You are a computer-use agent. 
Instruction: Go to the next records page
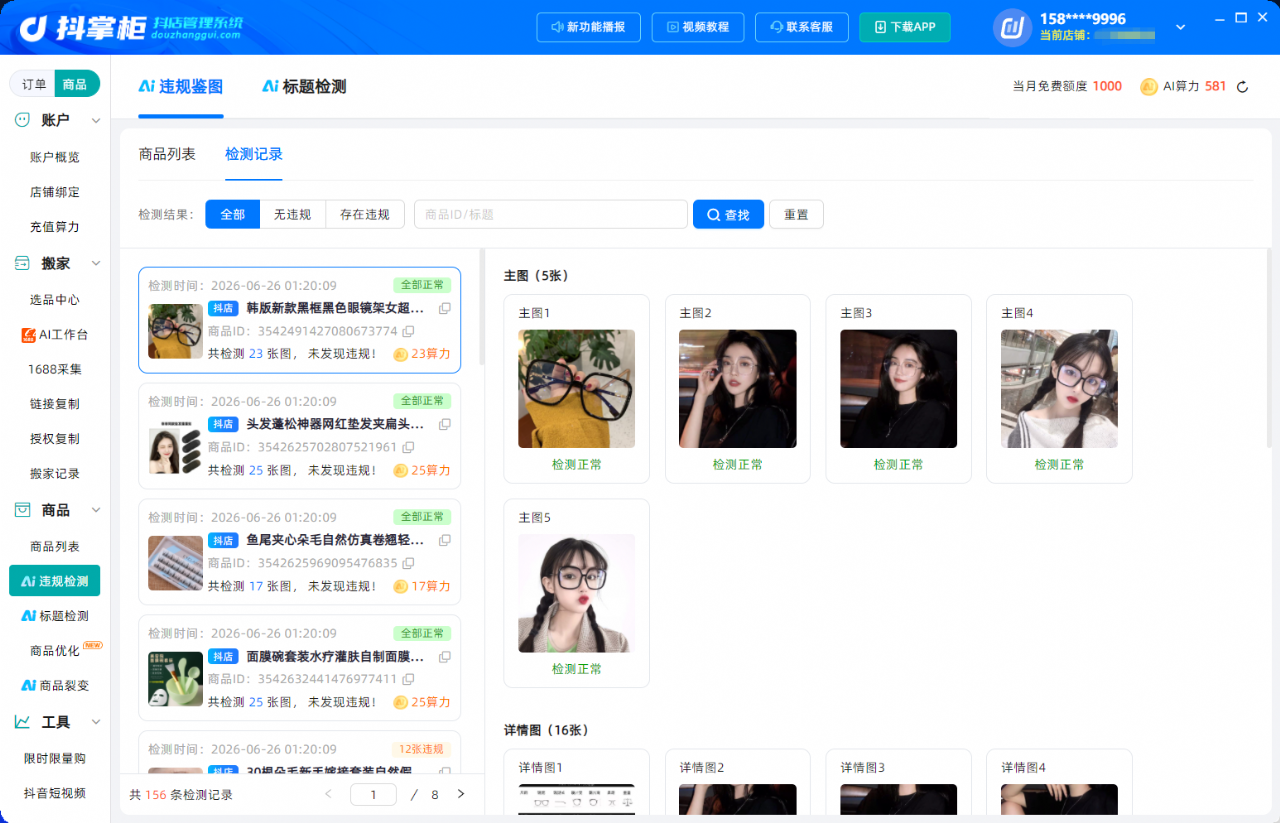(461, 794)
